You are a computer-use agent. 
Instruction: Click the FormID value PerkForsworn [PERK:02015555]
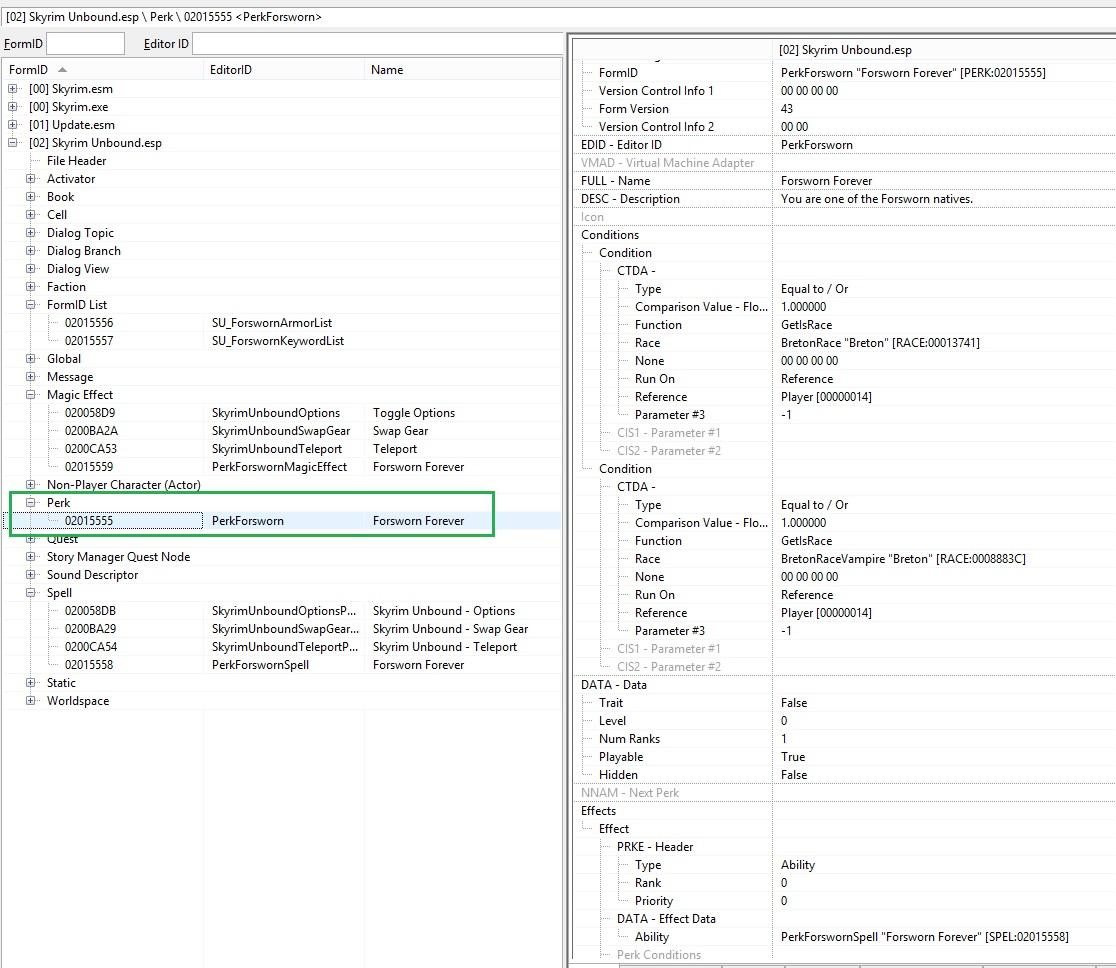(912, 73)
